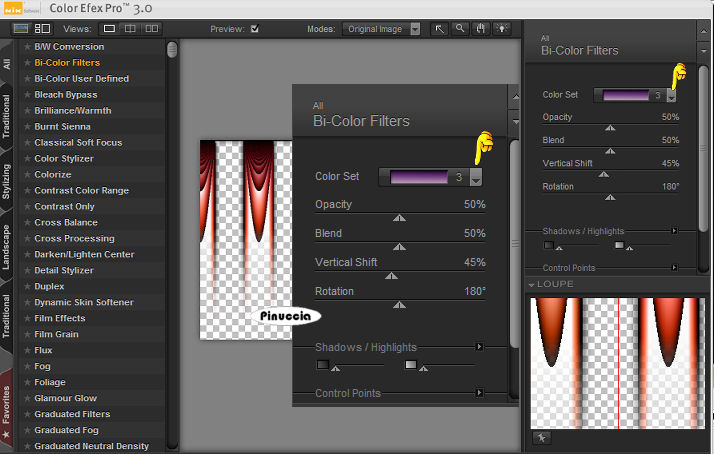Toggle favorite star for Burnt Sienna
714x454 pixels.
[x=27, y=127]
